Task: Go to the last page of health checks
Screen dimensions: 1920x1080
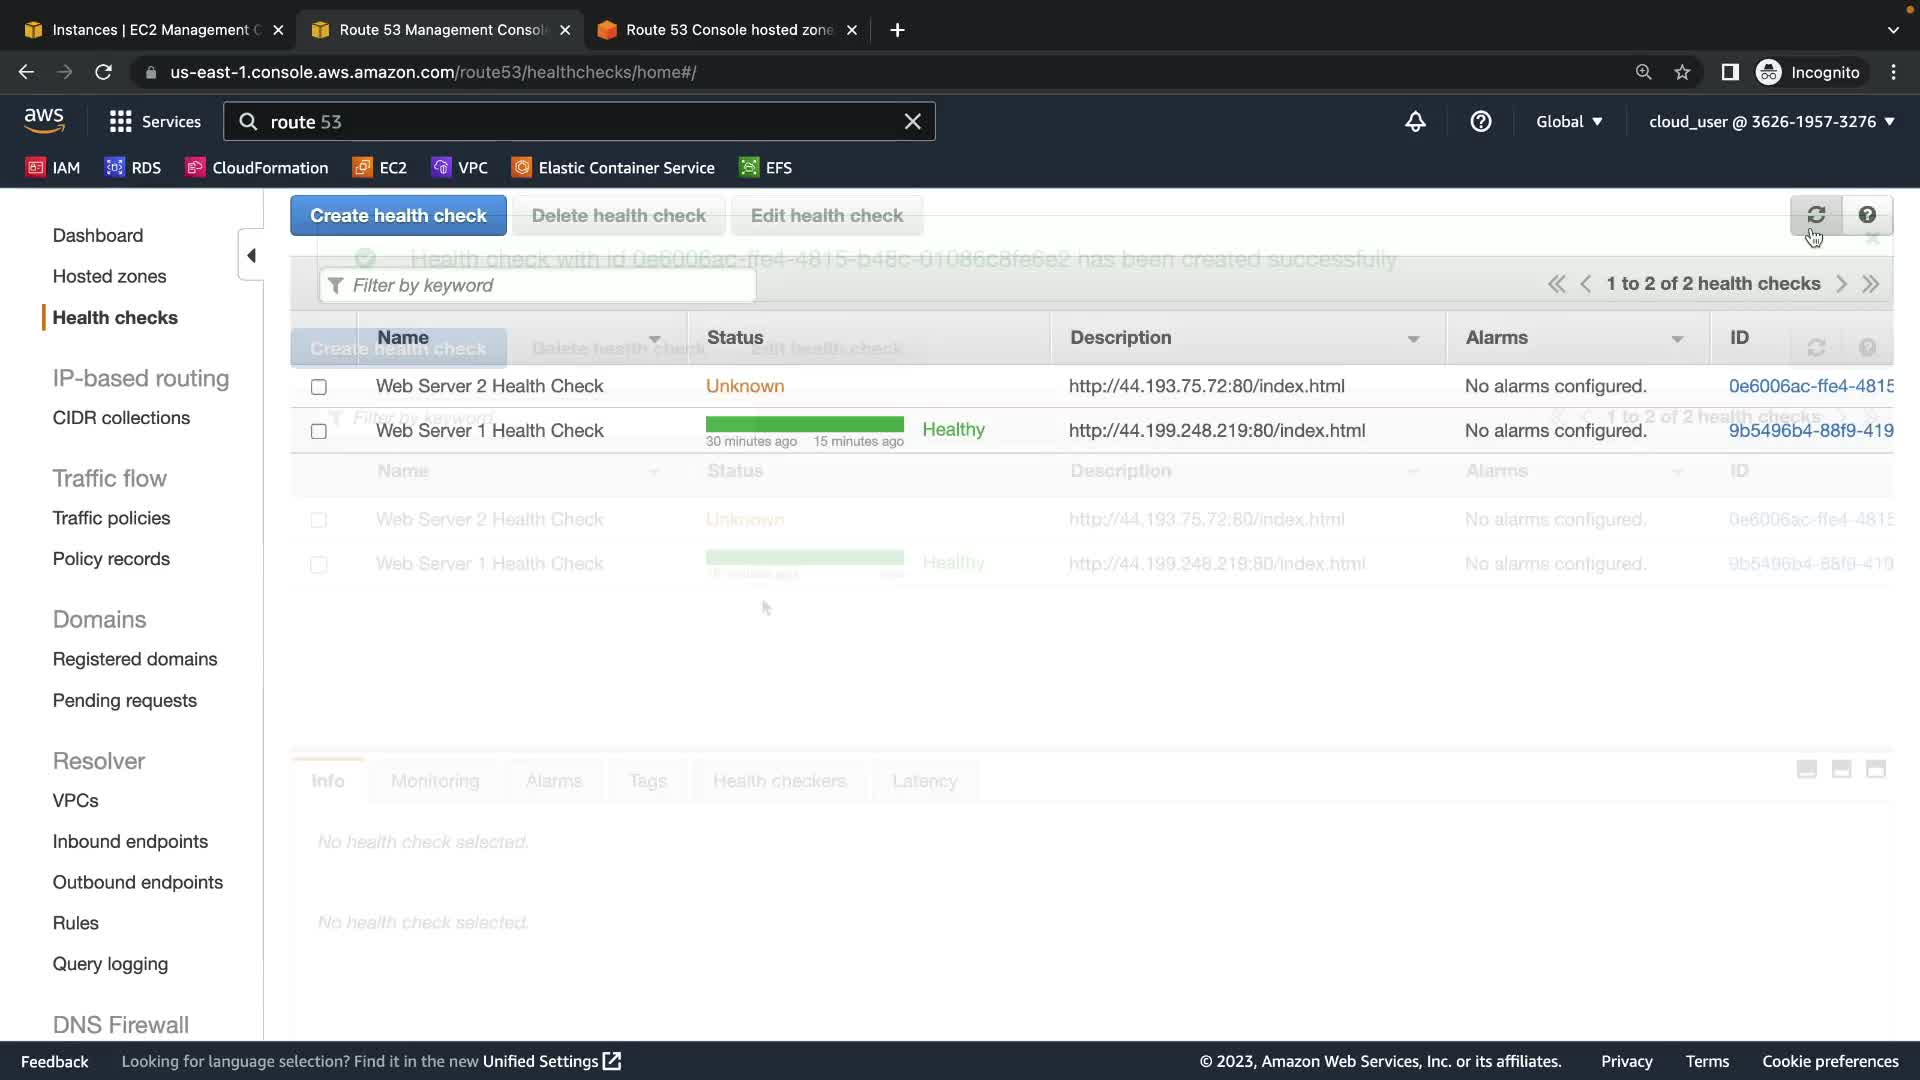Action: (x=1871, y=284)
